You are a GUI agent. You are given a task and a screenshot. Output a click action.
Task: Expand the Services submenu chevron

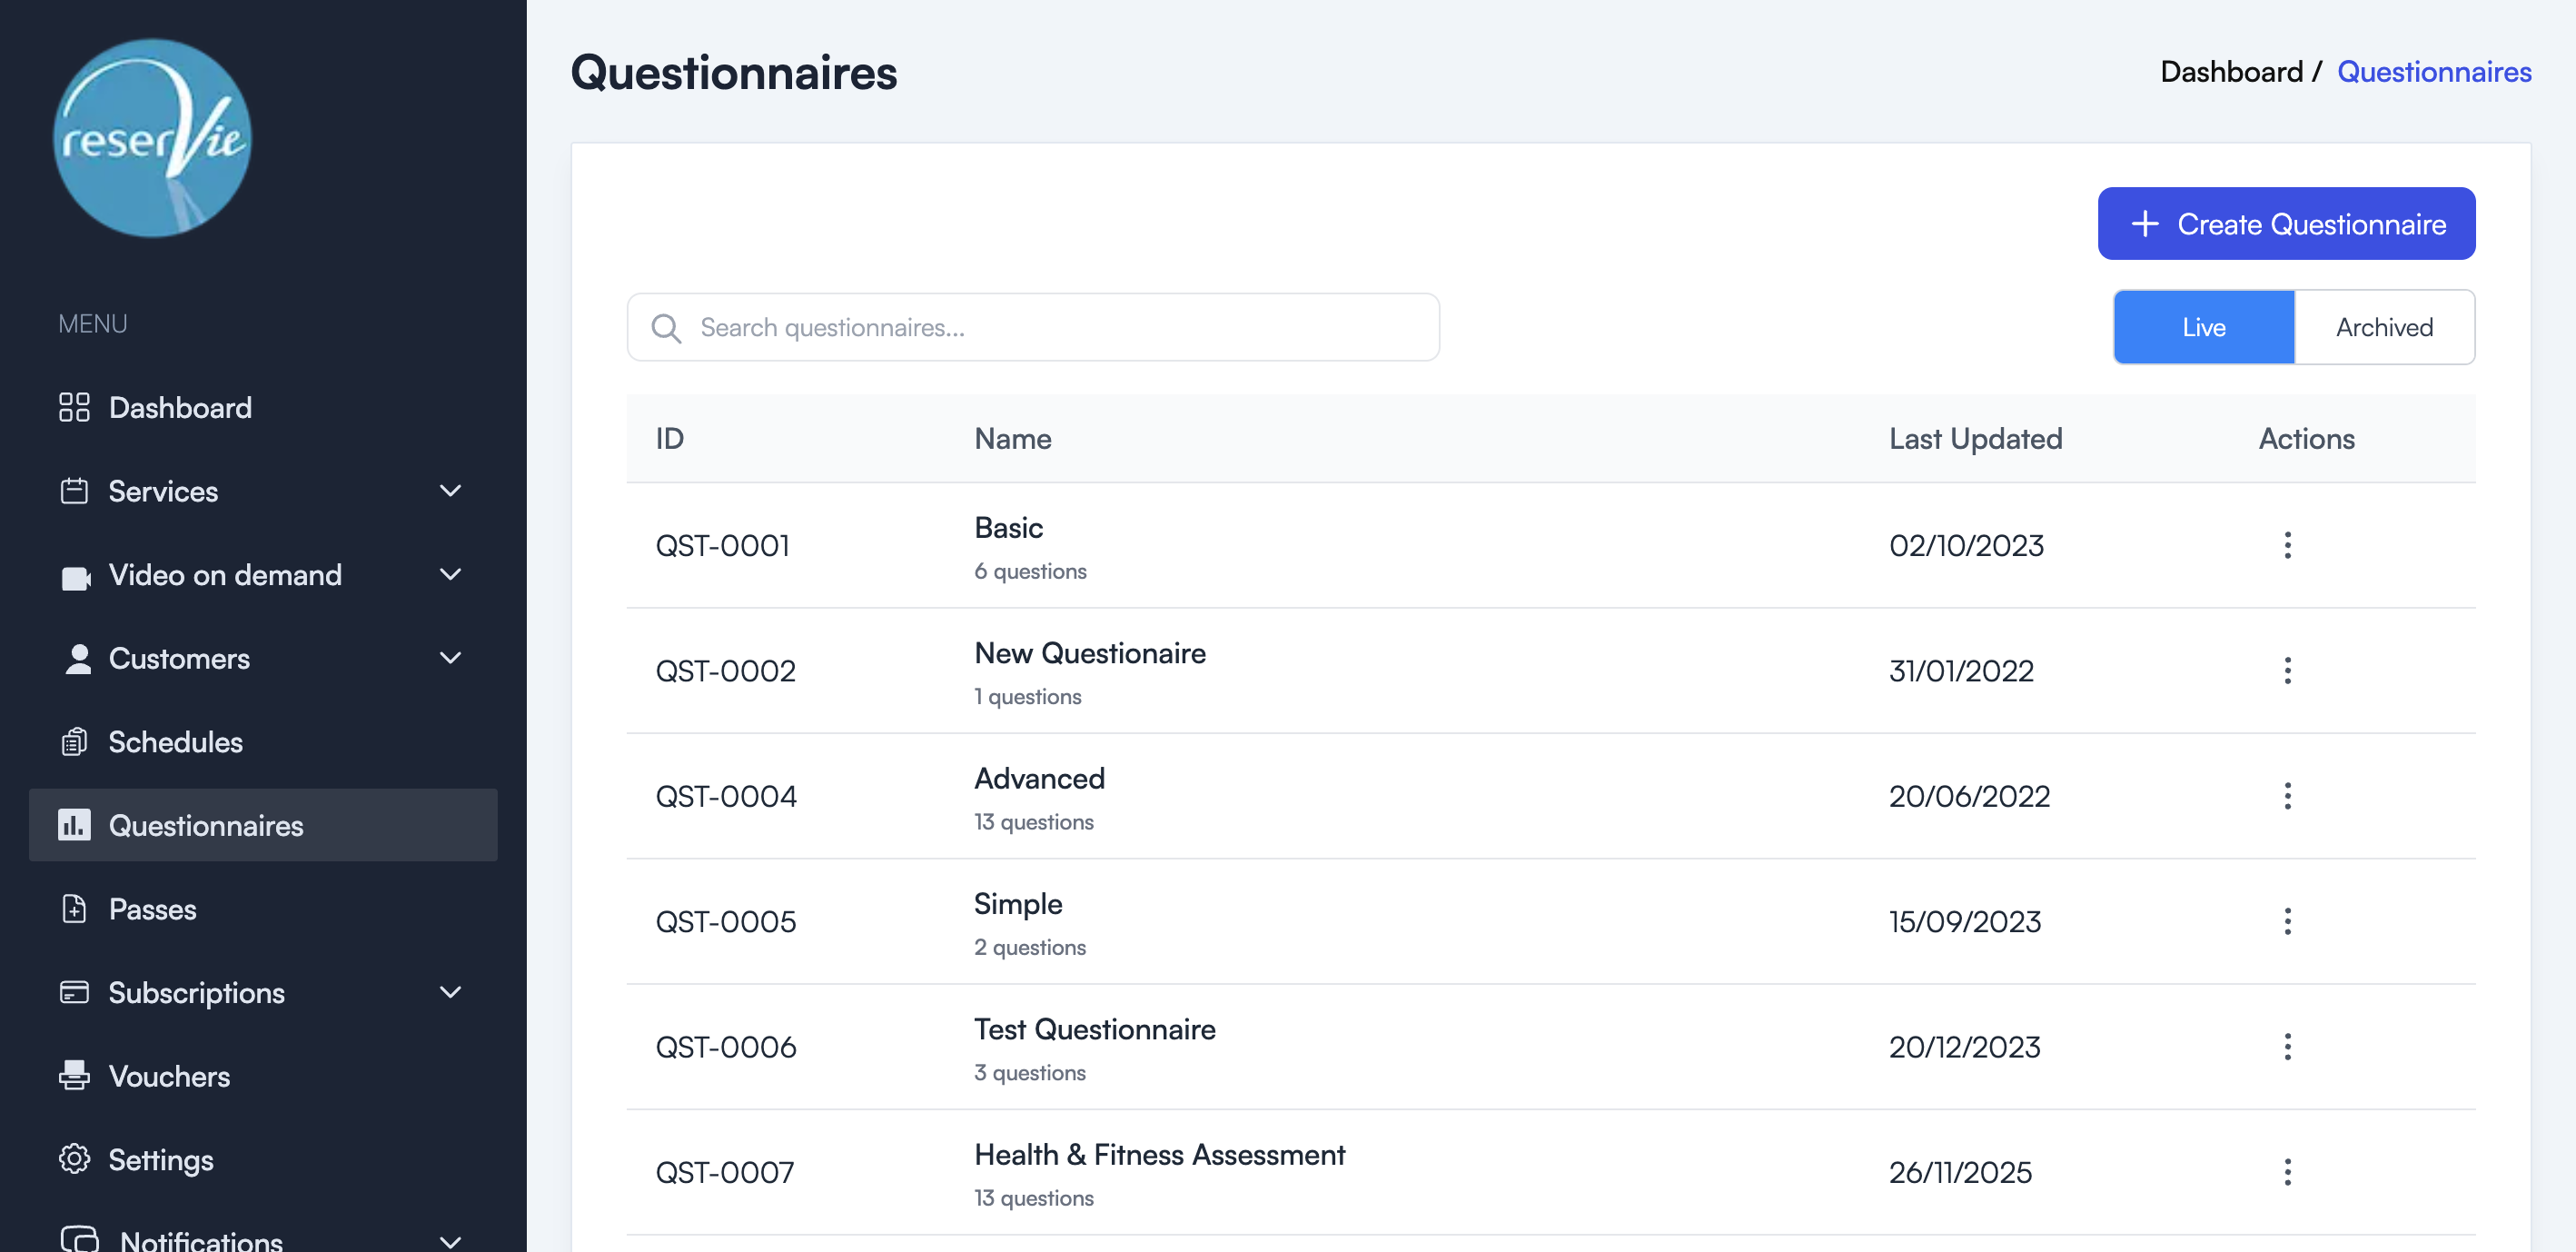[x=451, y=491]
